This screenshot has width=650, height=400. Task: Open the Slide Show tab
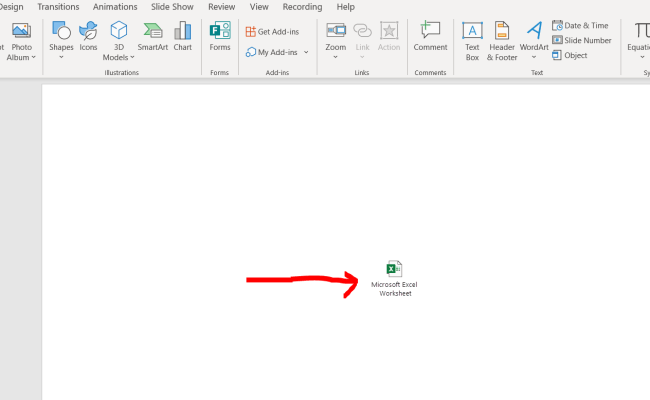point(172,7)
